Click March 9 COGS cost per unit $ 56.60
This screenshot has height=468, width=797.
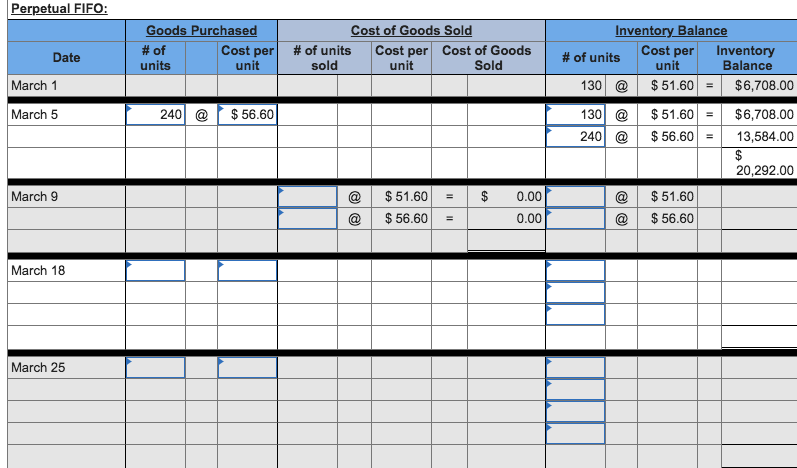(406, 219)
